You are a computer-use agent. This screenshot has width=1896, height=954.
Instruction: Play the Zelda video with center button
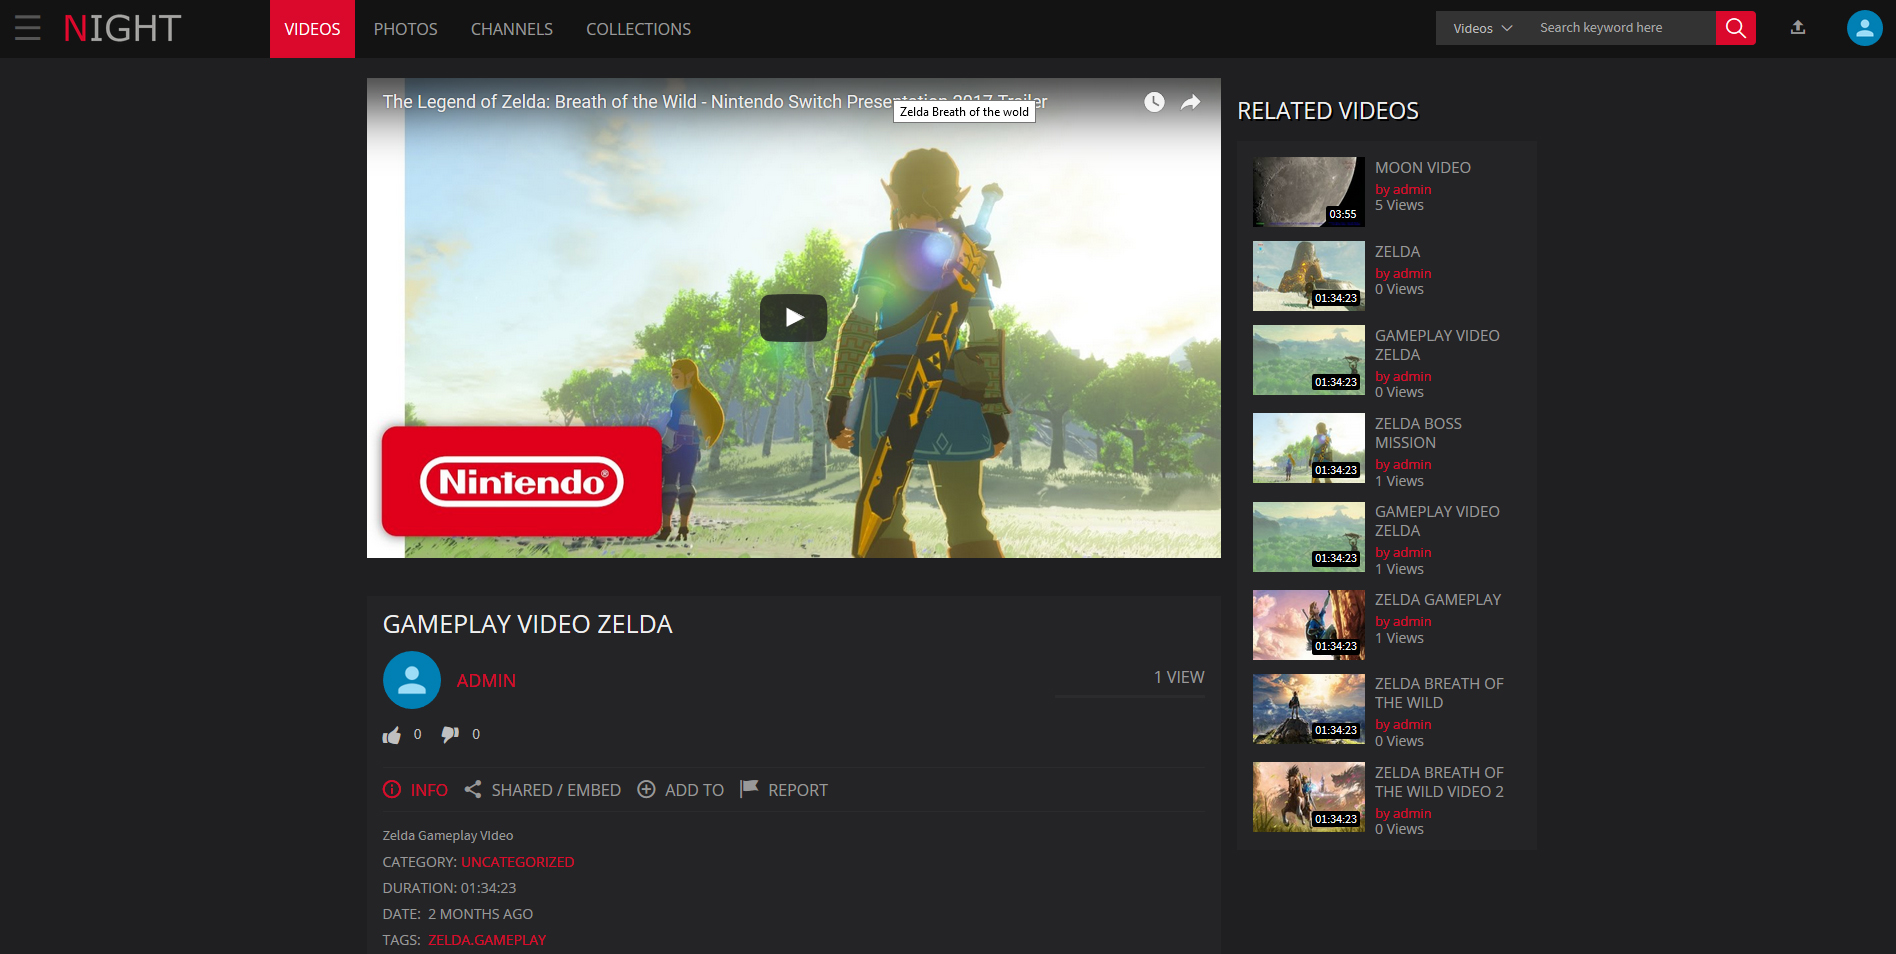tap(793, 318)
